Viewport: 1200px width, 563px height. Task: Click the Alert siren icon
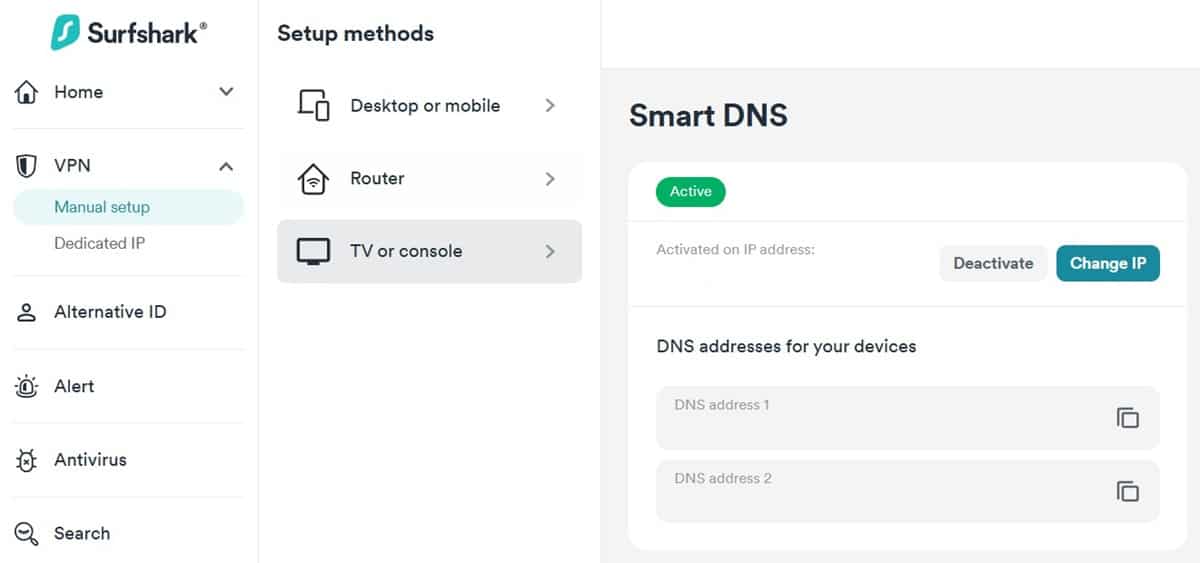coord(27,386)
